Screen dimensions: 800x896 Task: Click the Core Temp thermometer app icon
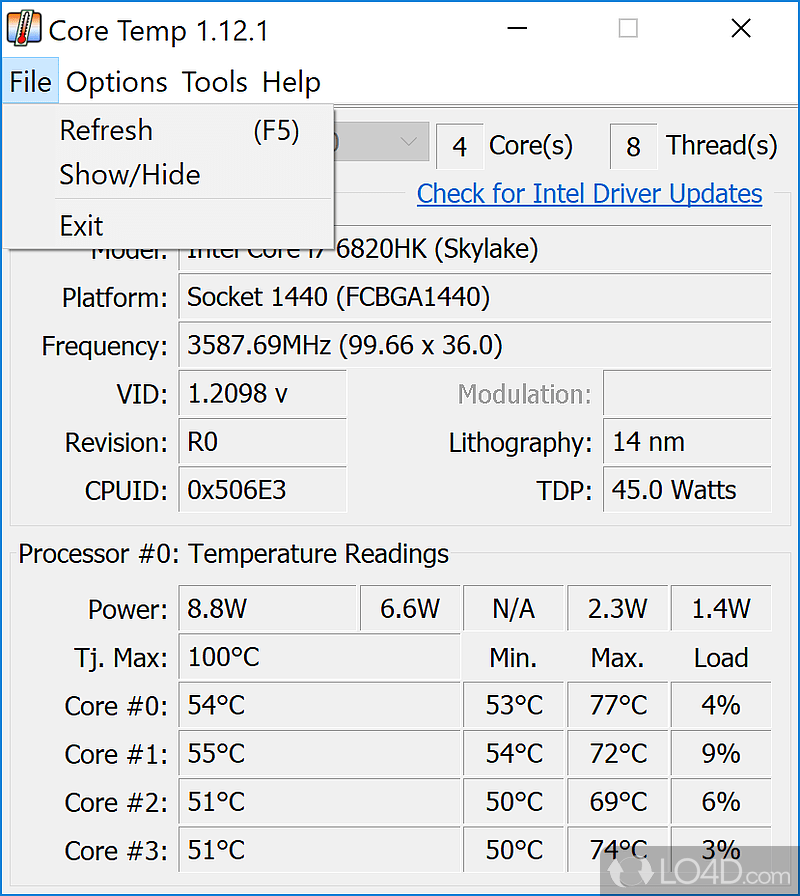(23, 29)
